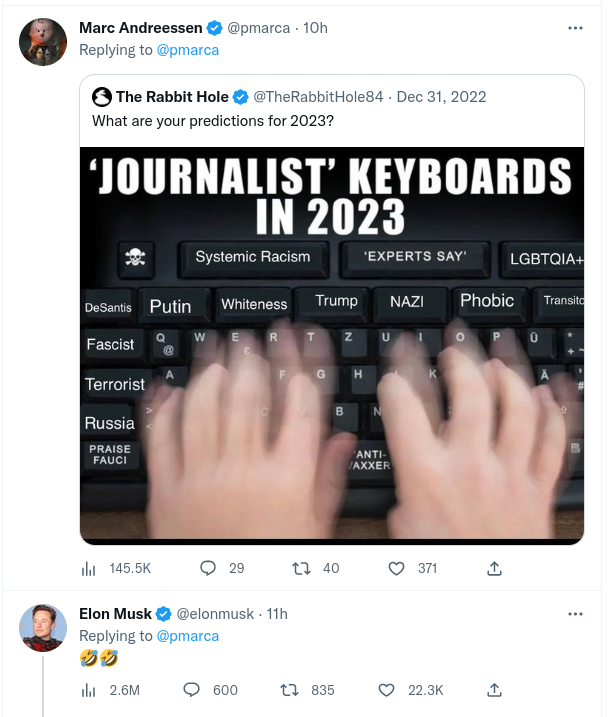Open @pmarca link in Marc's reply line
The image size is (612, 717).
pyautogui.click(x=187, y=49)
